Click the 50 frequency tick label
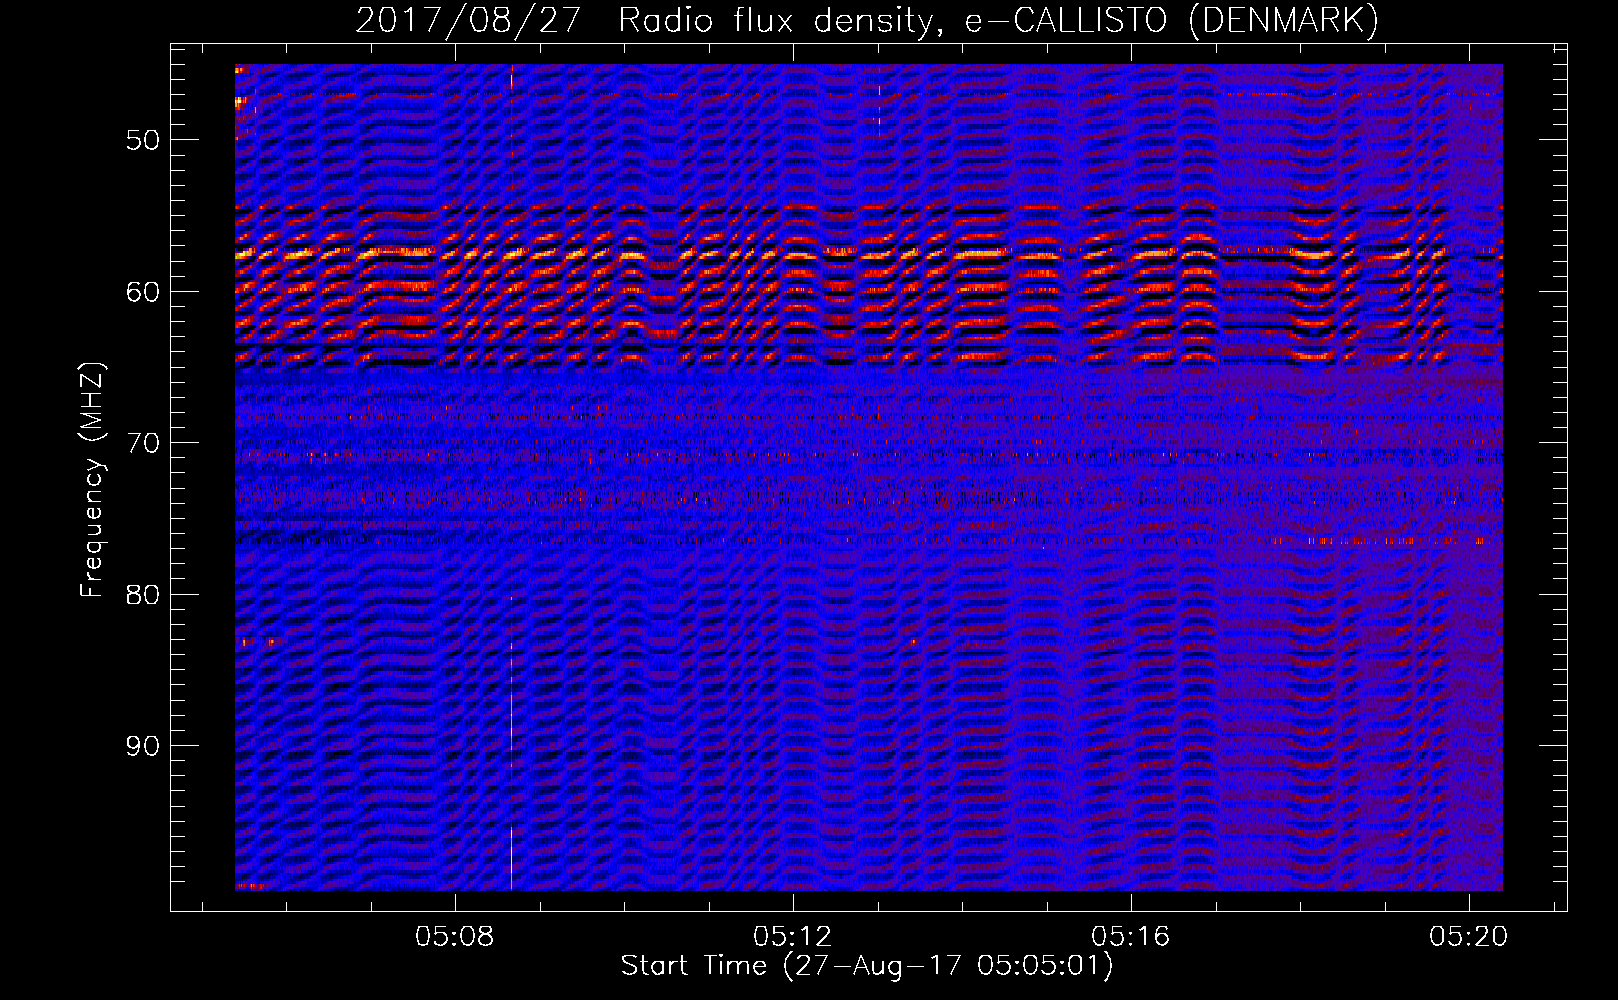The image size is (1618, 1000). 143,140
